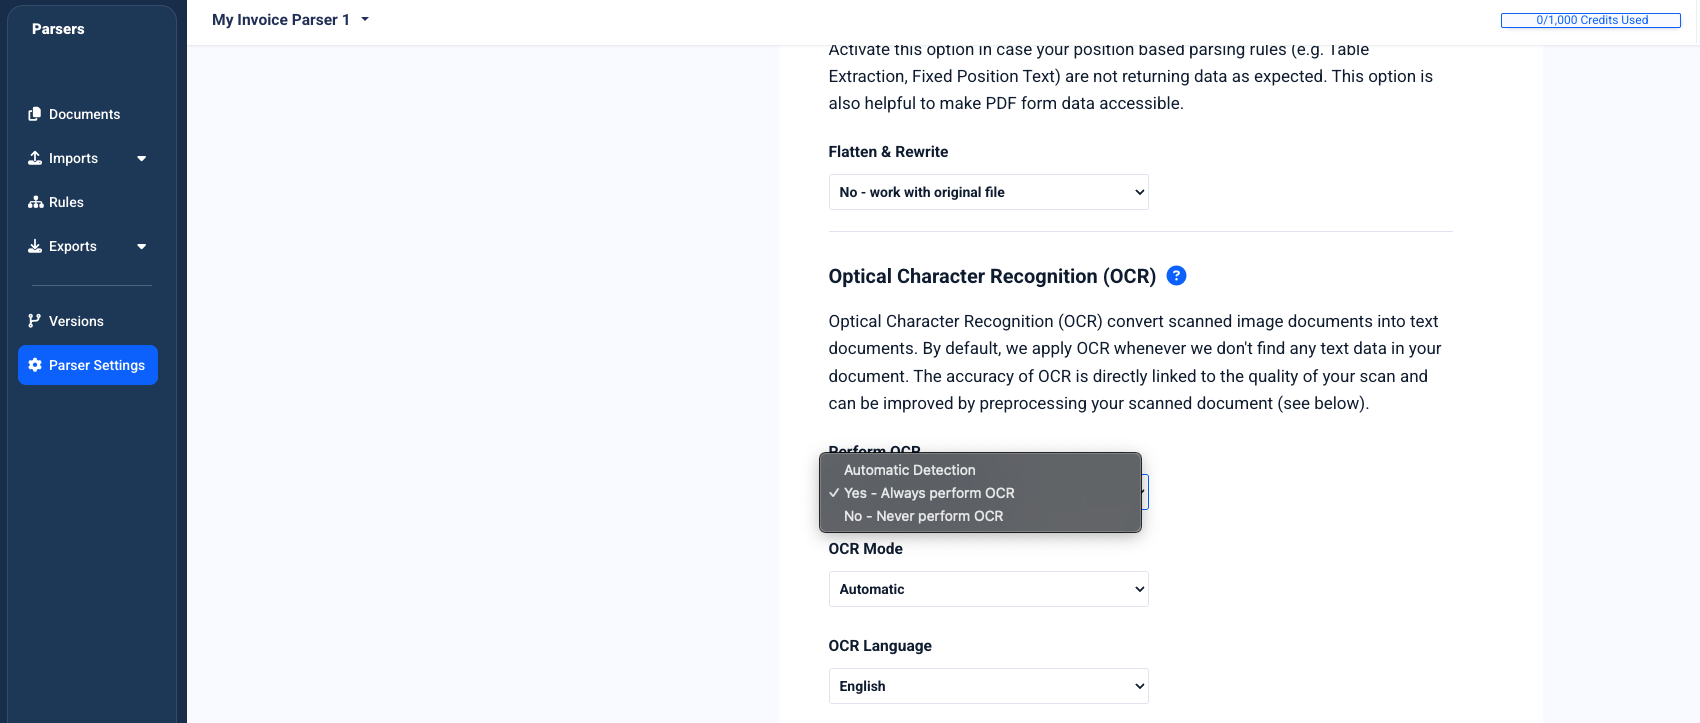Open the OCR Language dropdown
The height and width of the screenshot is (723, 1700).
(988, 686)
